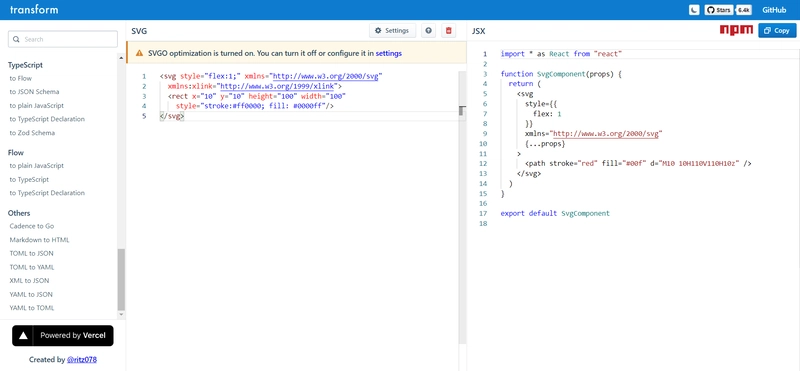Click the SVGO warning triangle icon
The width and height of the screenshot is (800, 371).
(139, 53)
